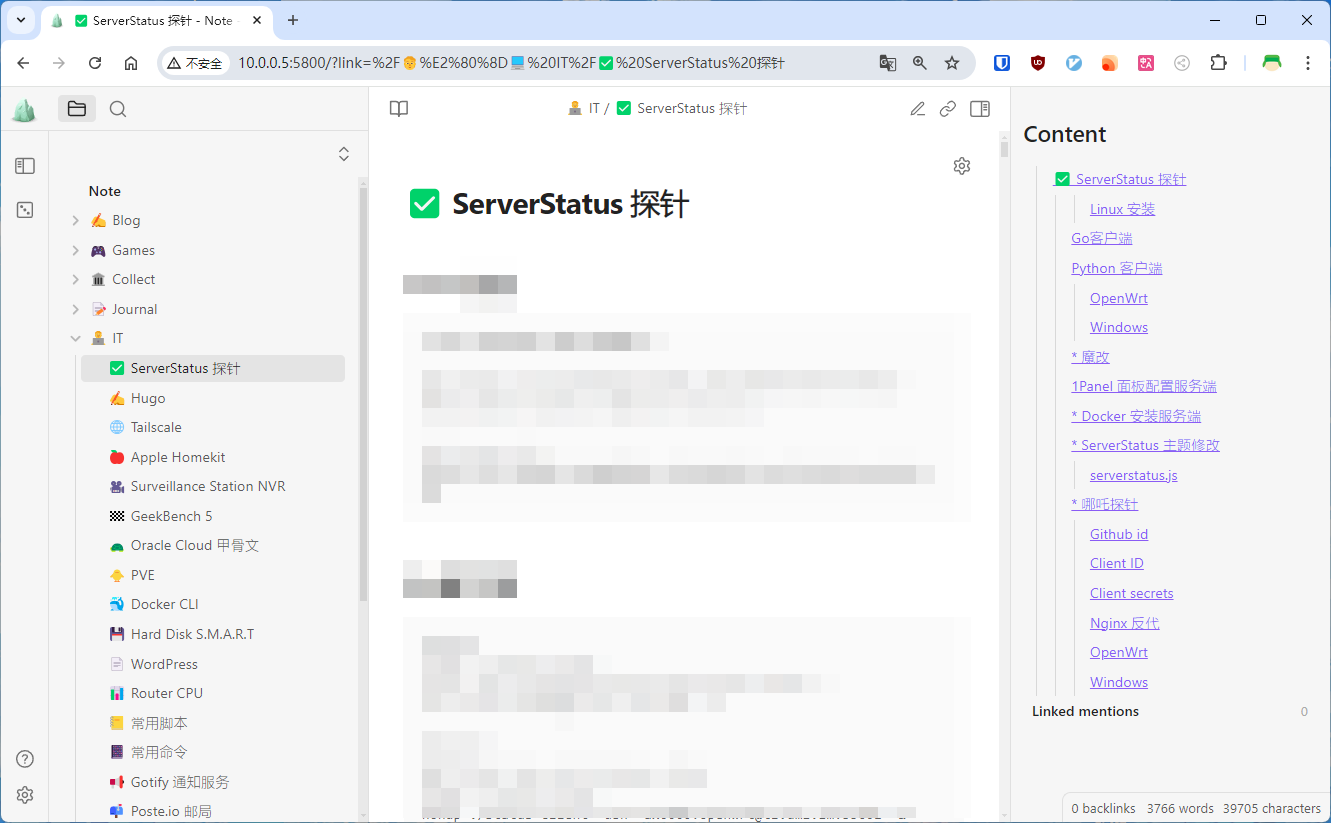The height and width of the screenshot is (823, 1331).
Task: Jump to Go客户端 heading
Action: point(1102,238)
